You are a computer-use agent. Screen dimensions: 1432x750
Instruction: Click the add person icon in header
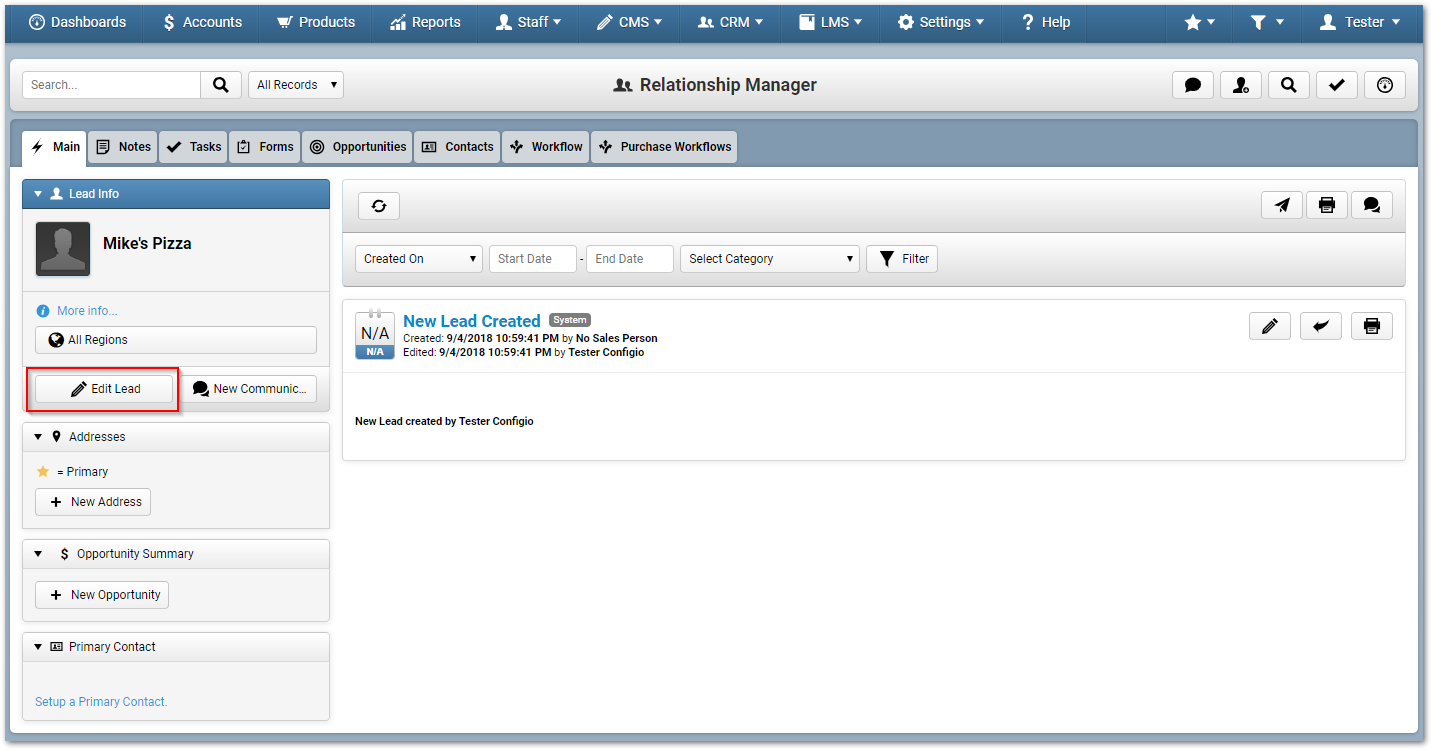coord(1241,85)
